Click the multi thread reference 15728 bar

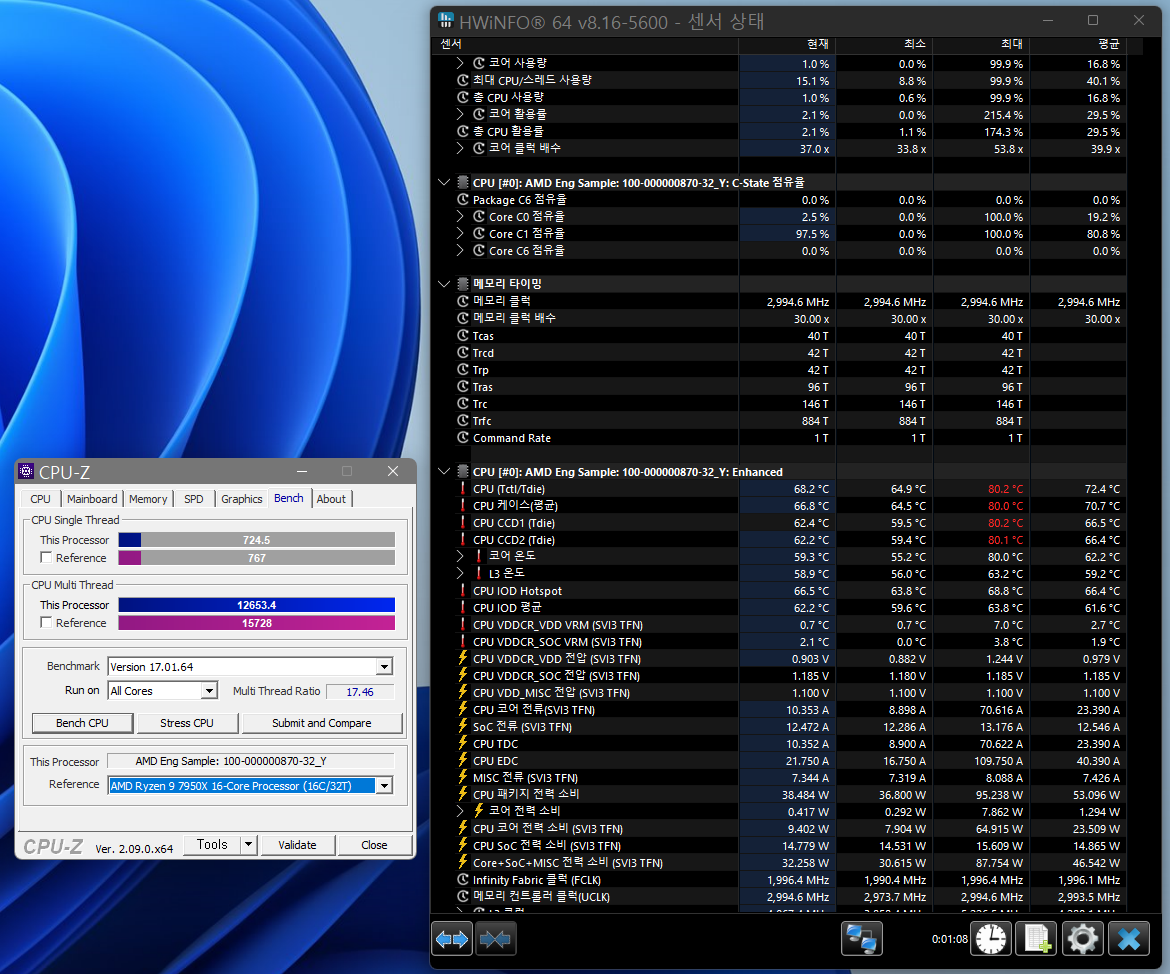(x=257, y=622)
